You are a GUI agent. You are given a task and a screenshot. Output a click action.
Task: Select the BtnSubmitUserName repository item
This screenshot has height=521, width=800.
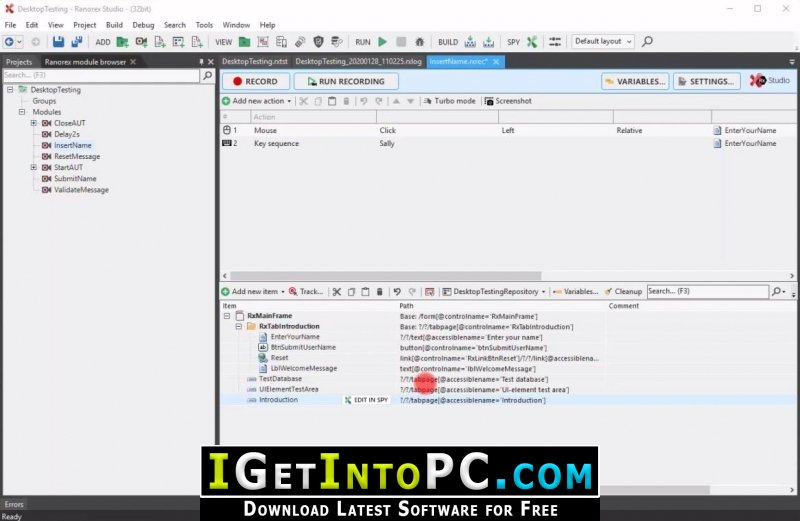tap(303, 348)
